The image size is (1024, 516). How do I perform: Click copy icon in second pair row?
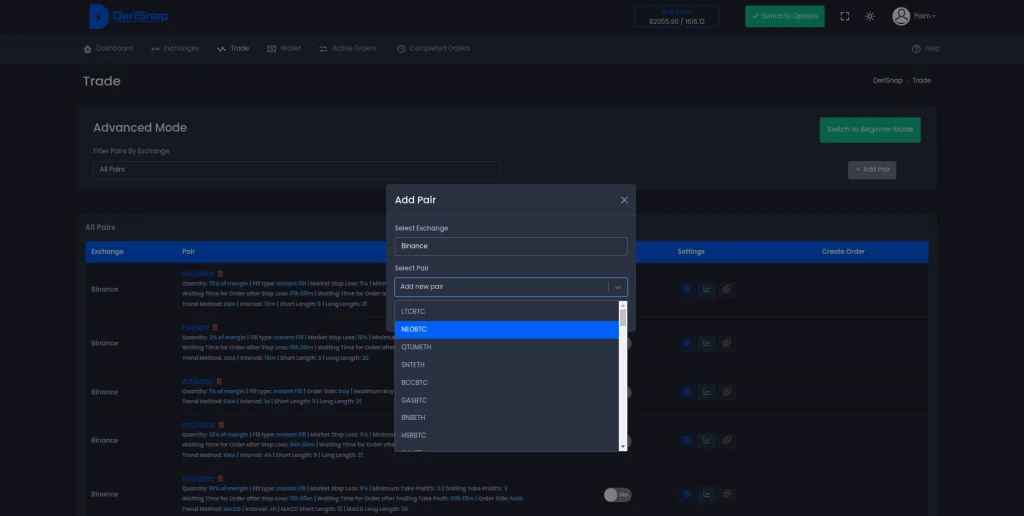(727, 343)
